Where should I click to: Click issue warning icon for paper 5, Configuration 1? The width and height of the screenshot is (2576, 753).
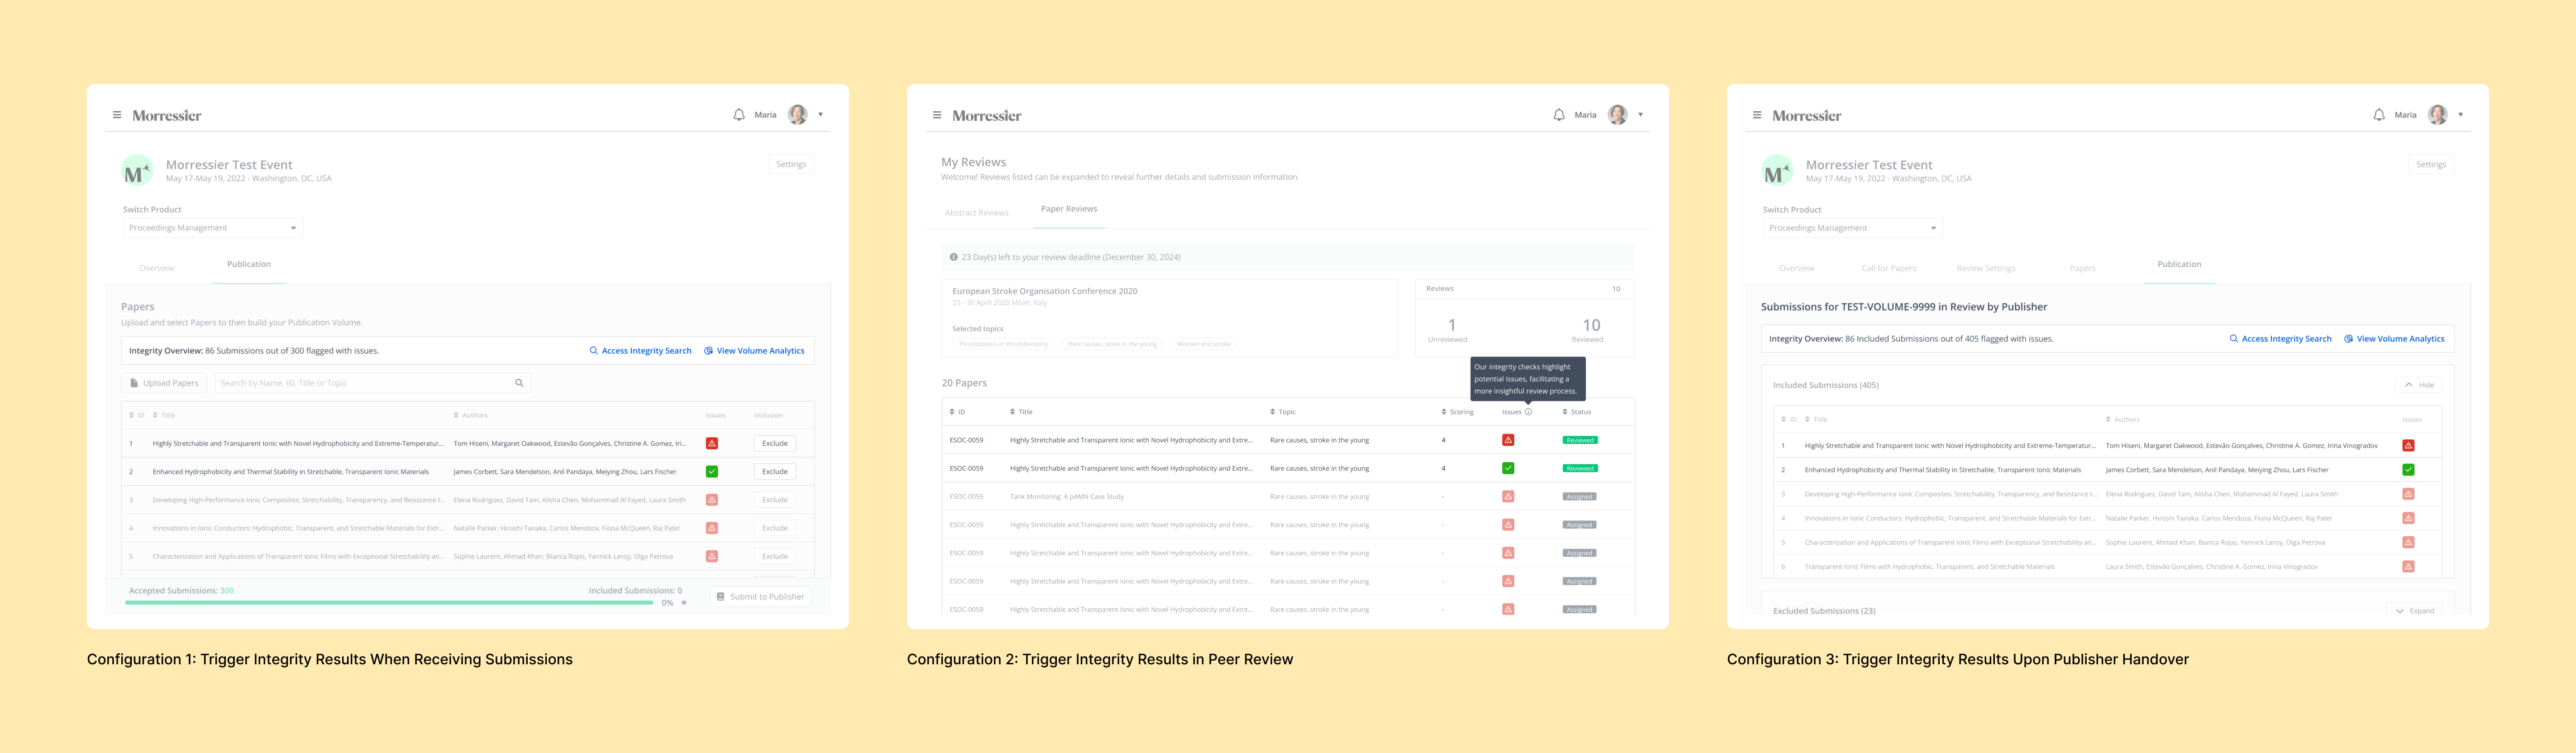click(x=712, y=556)
